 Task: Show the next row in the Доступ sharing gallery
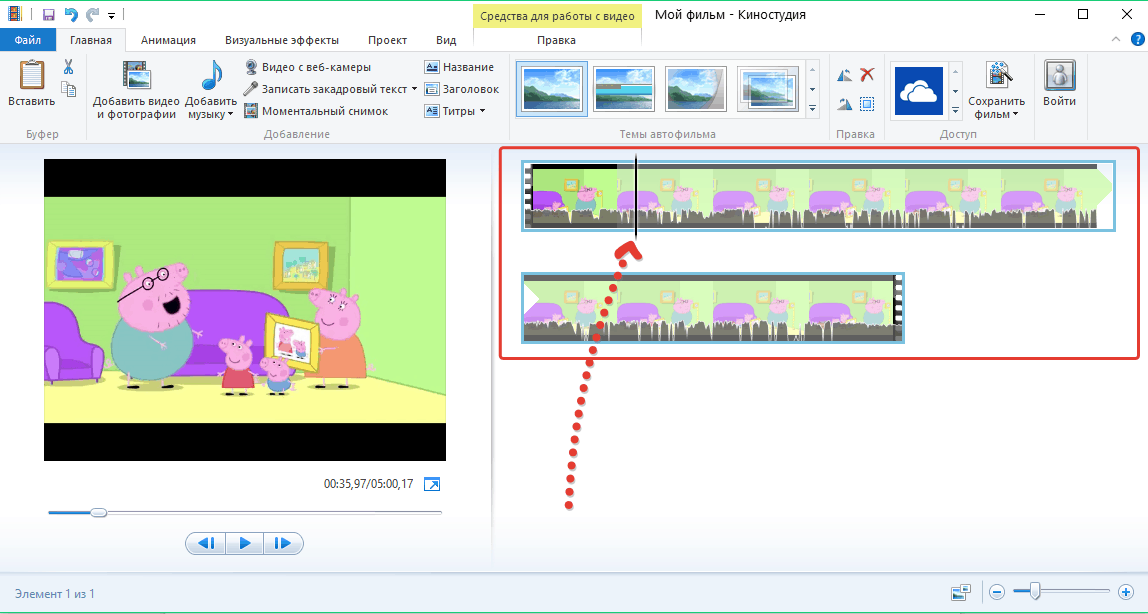[x=955, y=91]
